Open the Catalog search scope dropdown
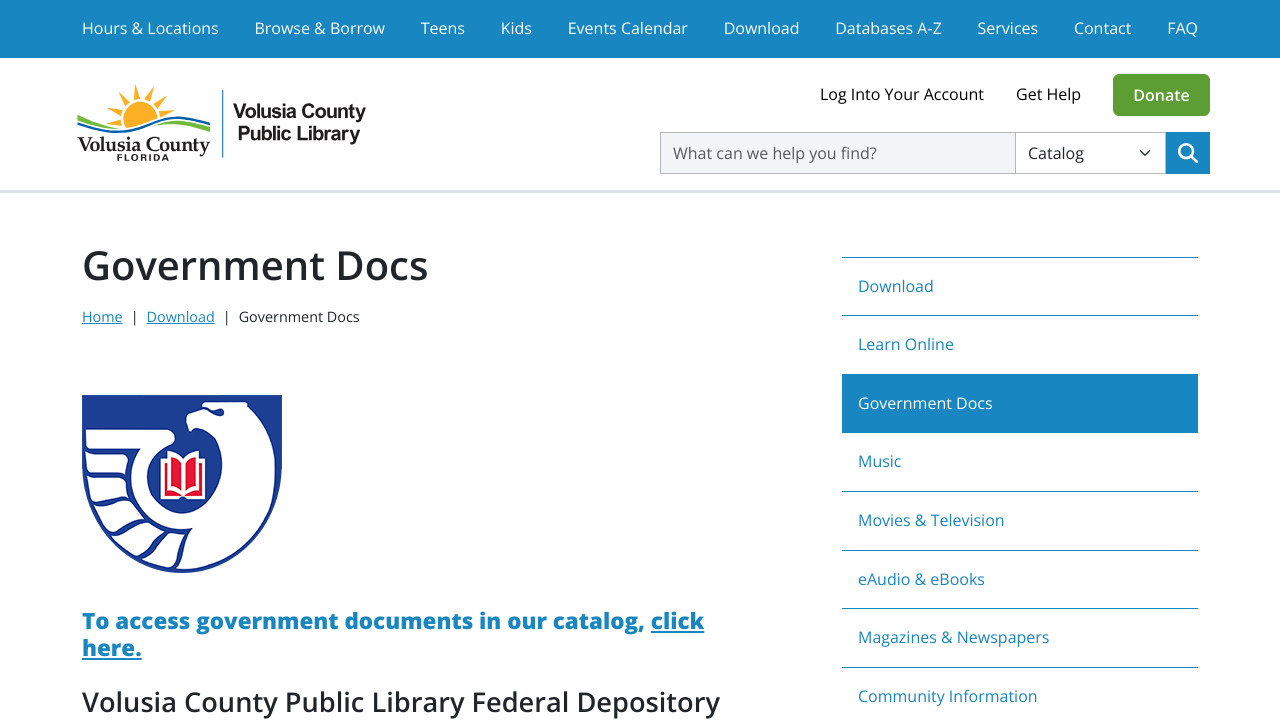Screen dimensions: 1280x720 click(1090, 152)
